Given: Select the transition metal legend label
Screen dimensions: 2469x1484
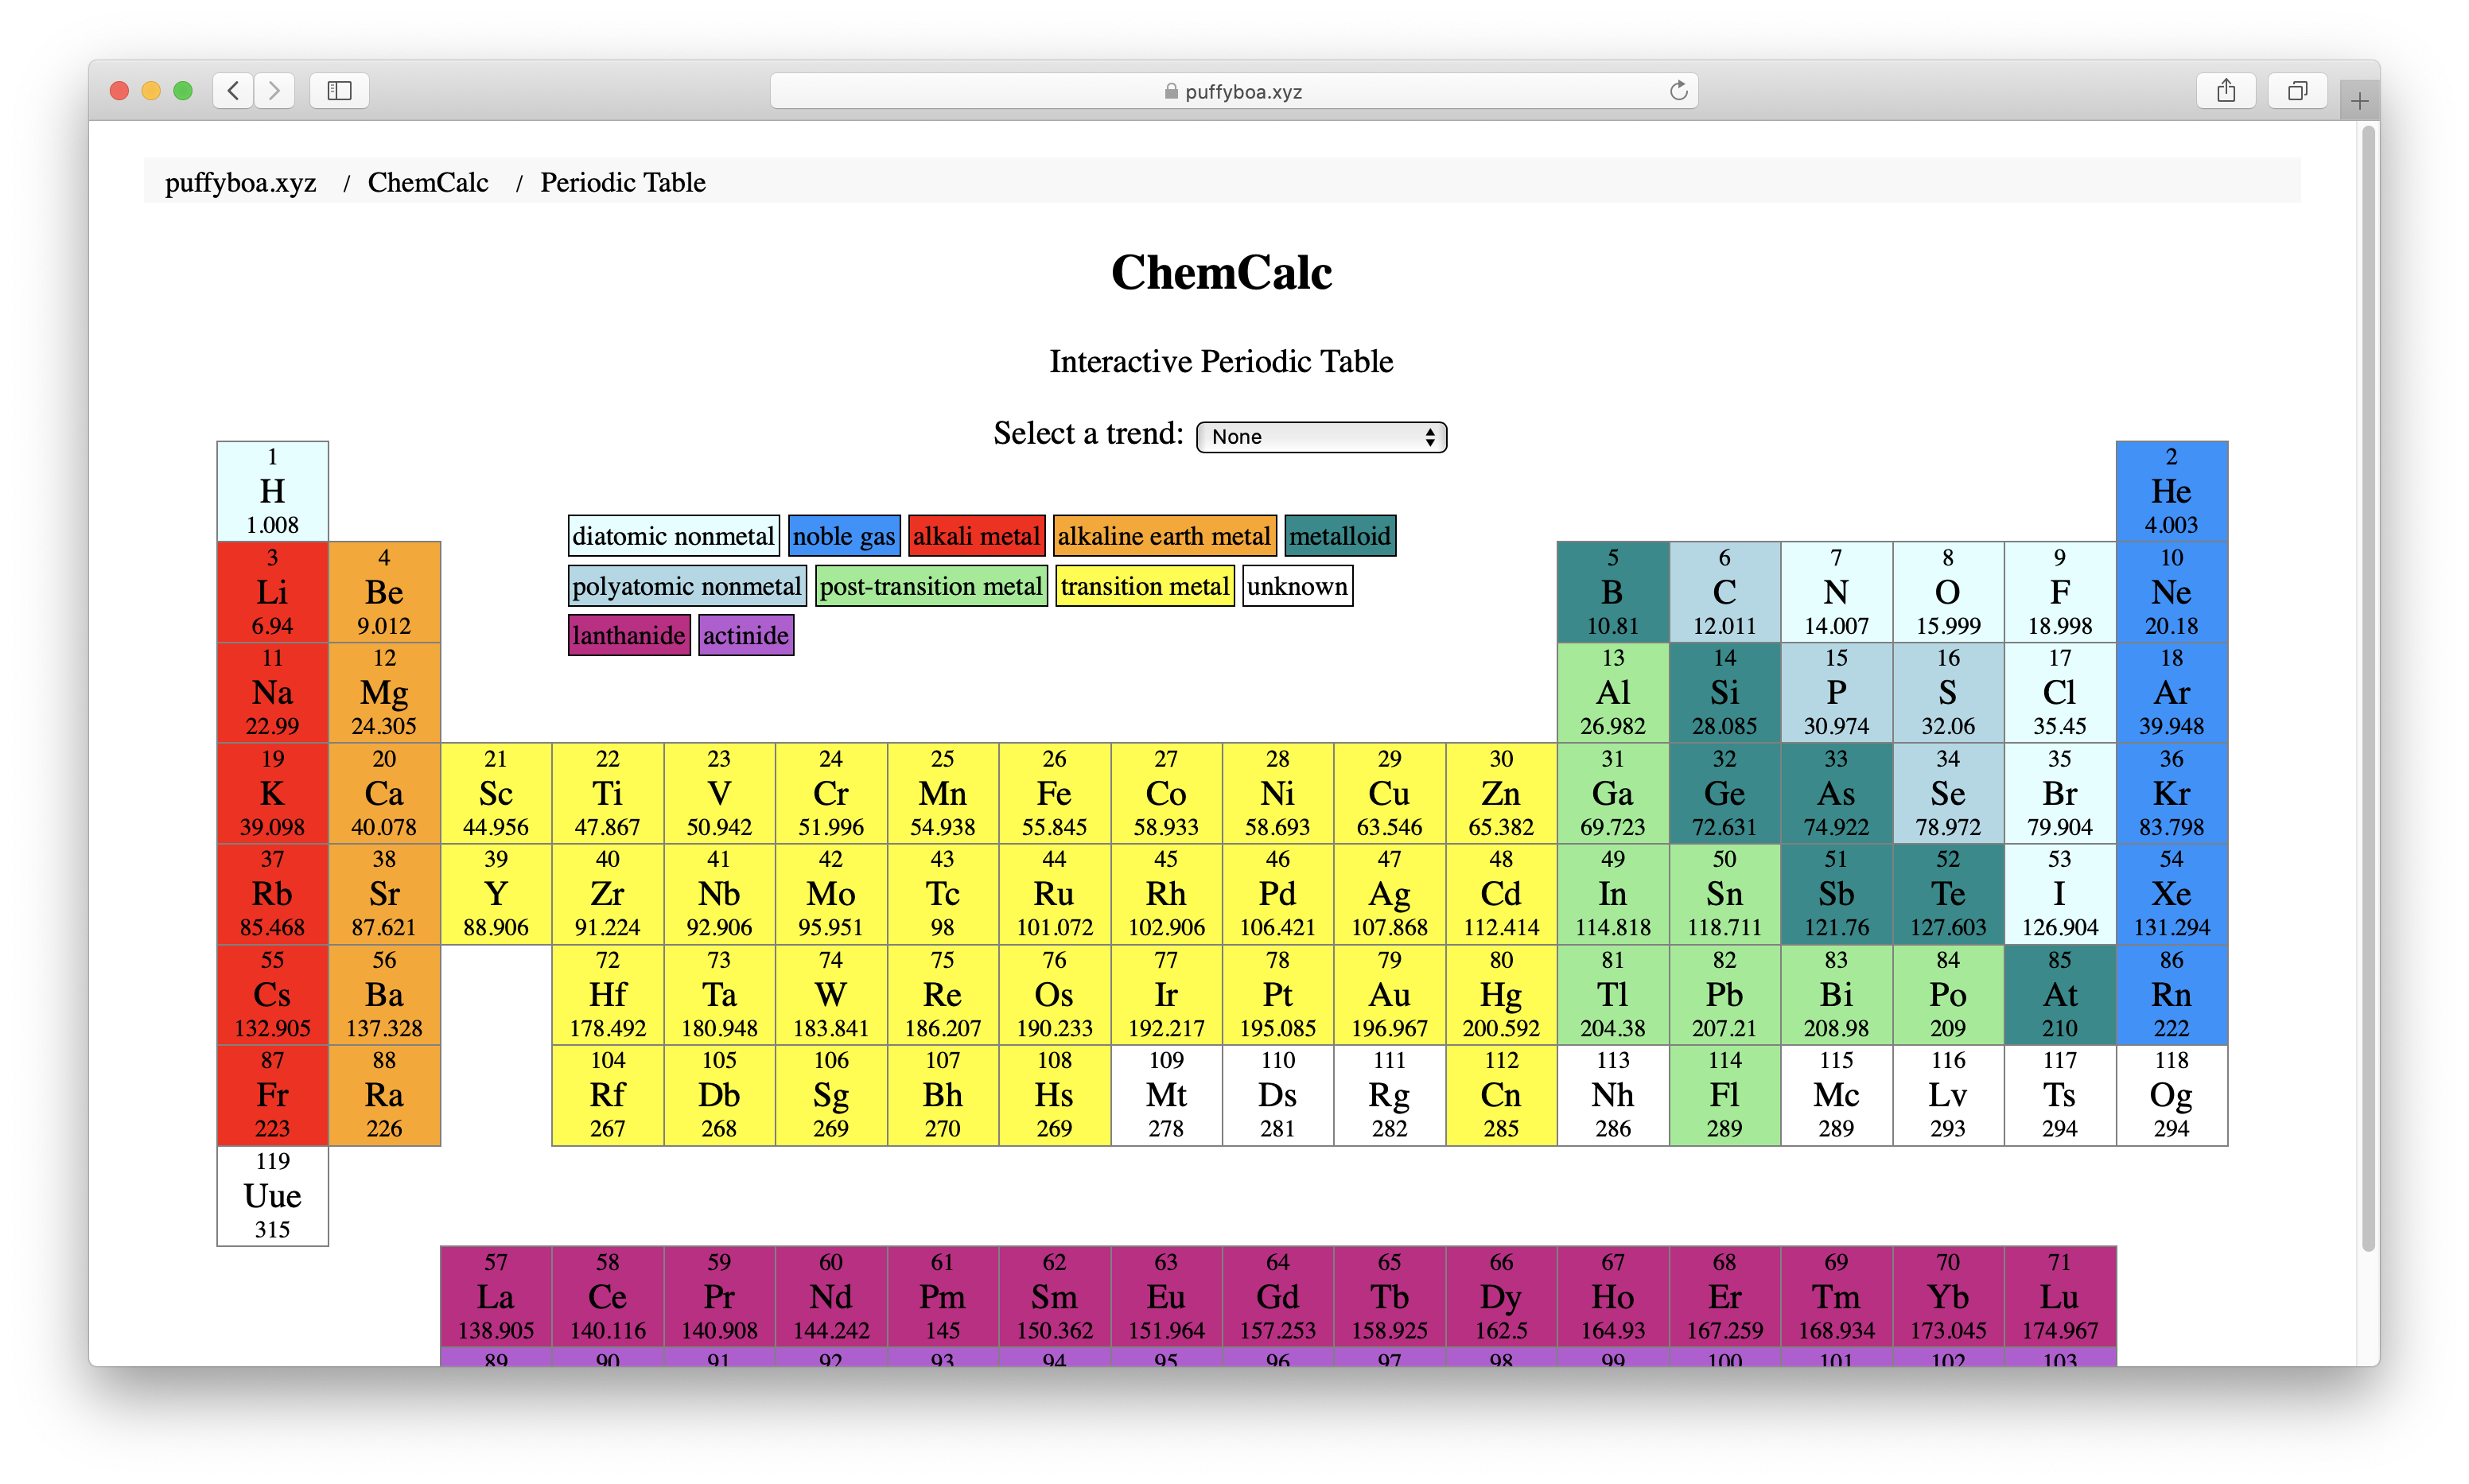Looking at the screenshot, I should (1145, 586).
